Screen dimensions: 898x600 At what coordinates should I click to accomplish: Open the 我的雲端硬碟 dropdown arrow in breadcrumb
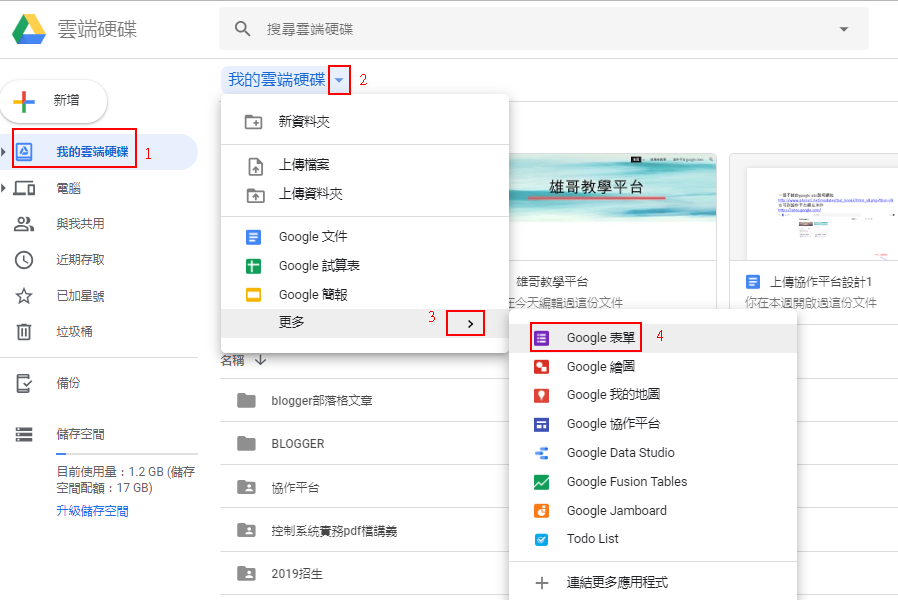pos(339,80)
